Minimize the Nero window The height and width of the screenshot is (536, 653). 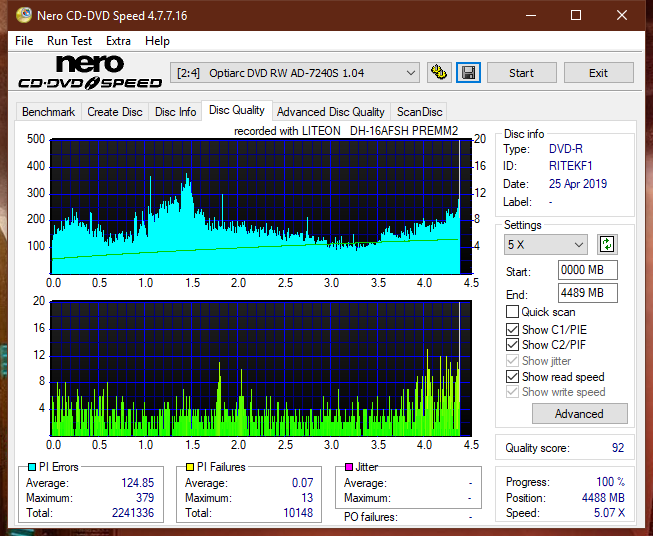pyautogui.click(x=531, y=15)
